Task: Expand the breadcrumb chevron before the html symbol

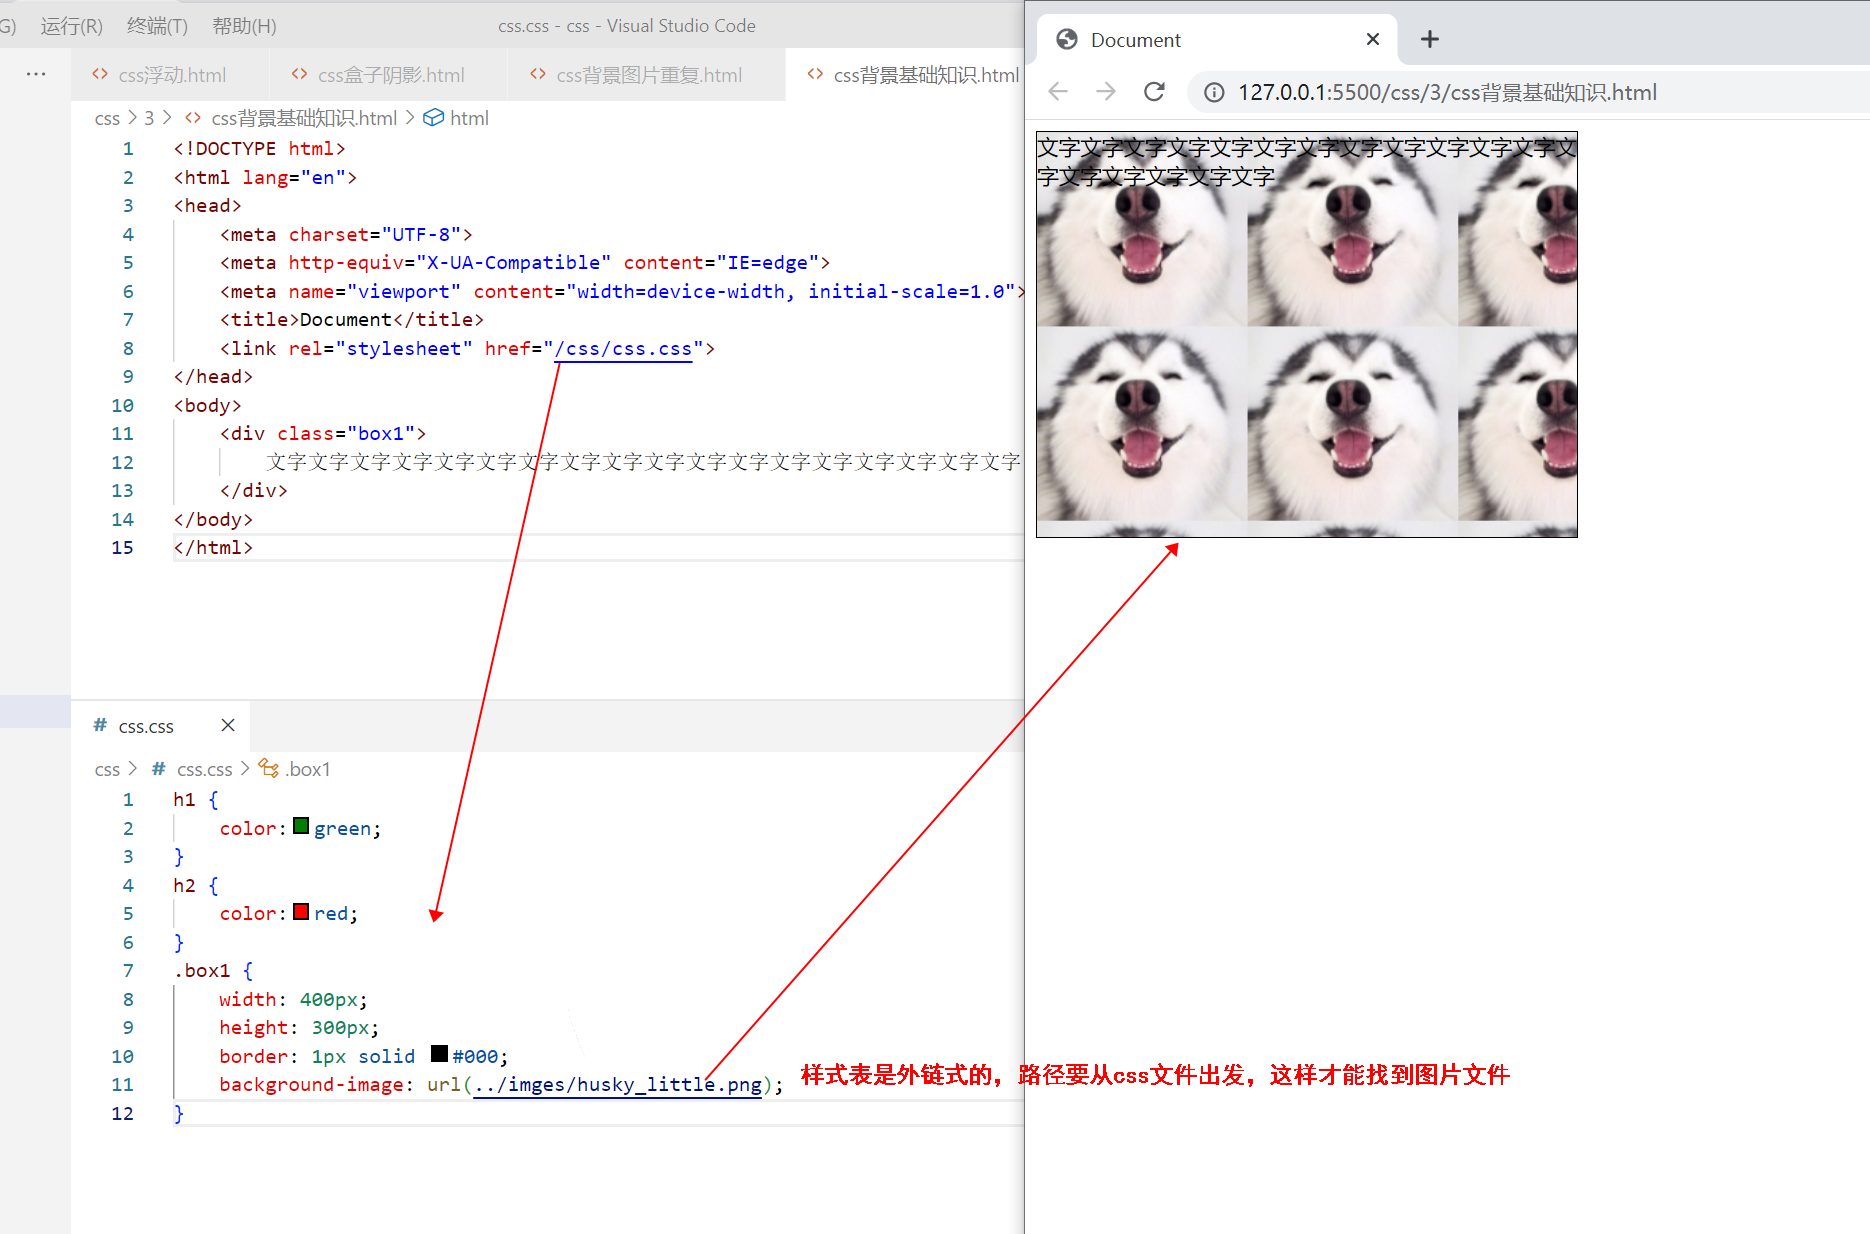Action: point(410,118)
